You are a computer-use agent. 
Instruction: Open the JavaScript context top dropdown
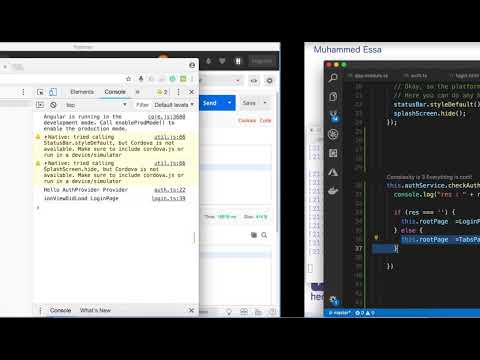pyautogui.click(x=96, y=105)
